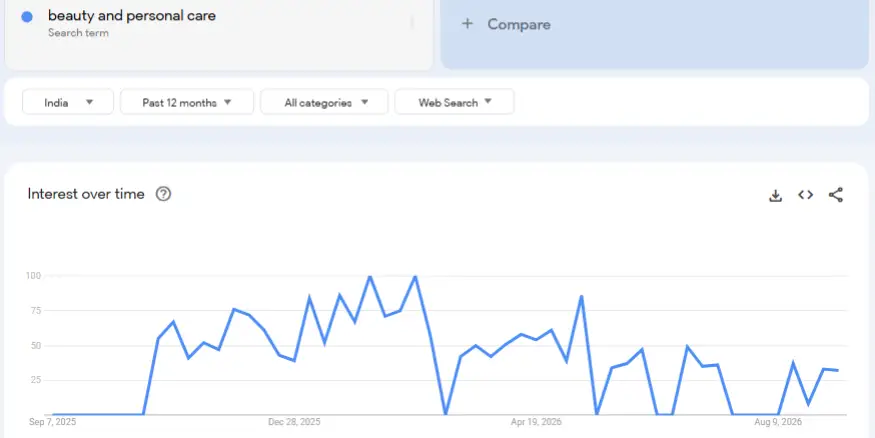Select the Aug 9, 2026 axis label
Viewport: 875px width, 438px height.
tap(778, 422)
